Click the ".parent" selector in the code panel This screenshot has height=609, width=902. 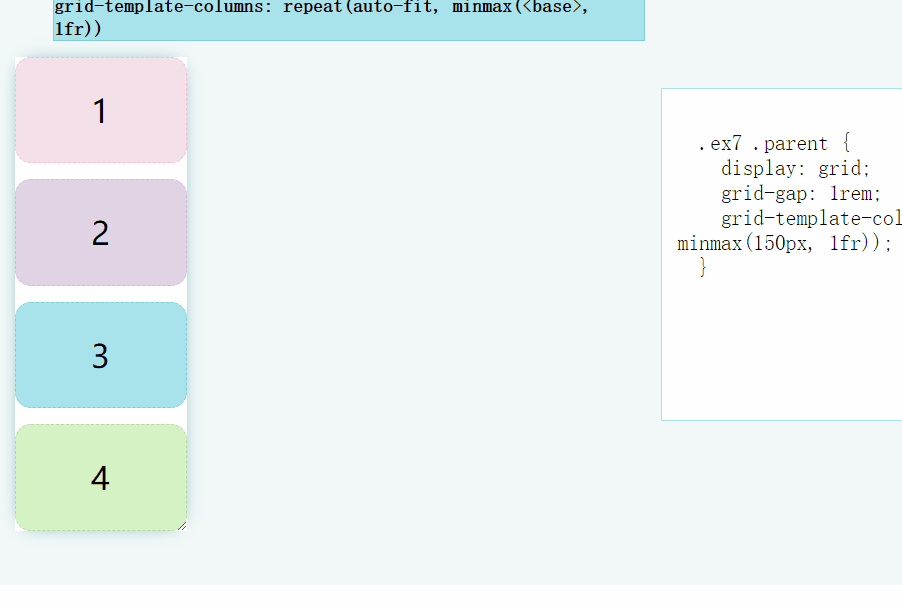click(x=789, y=143)
